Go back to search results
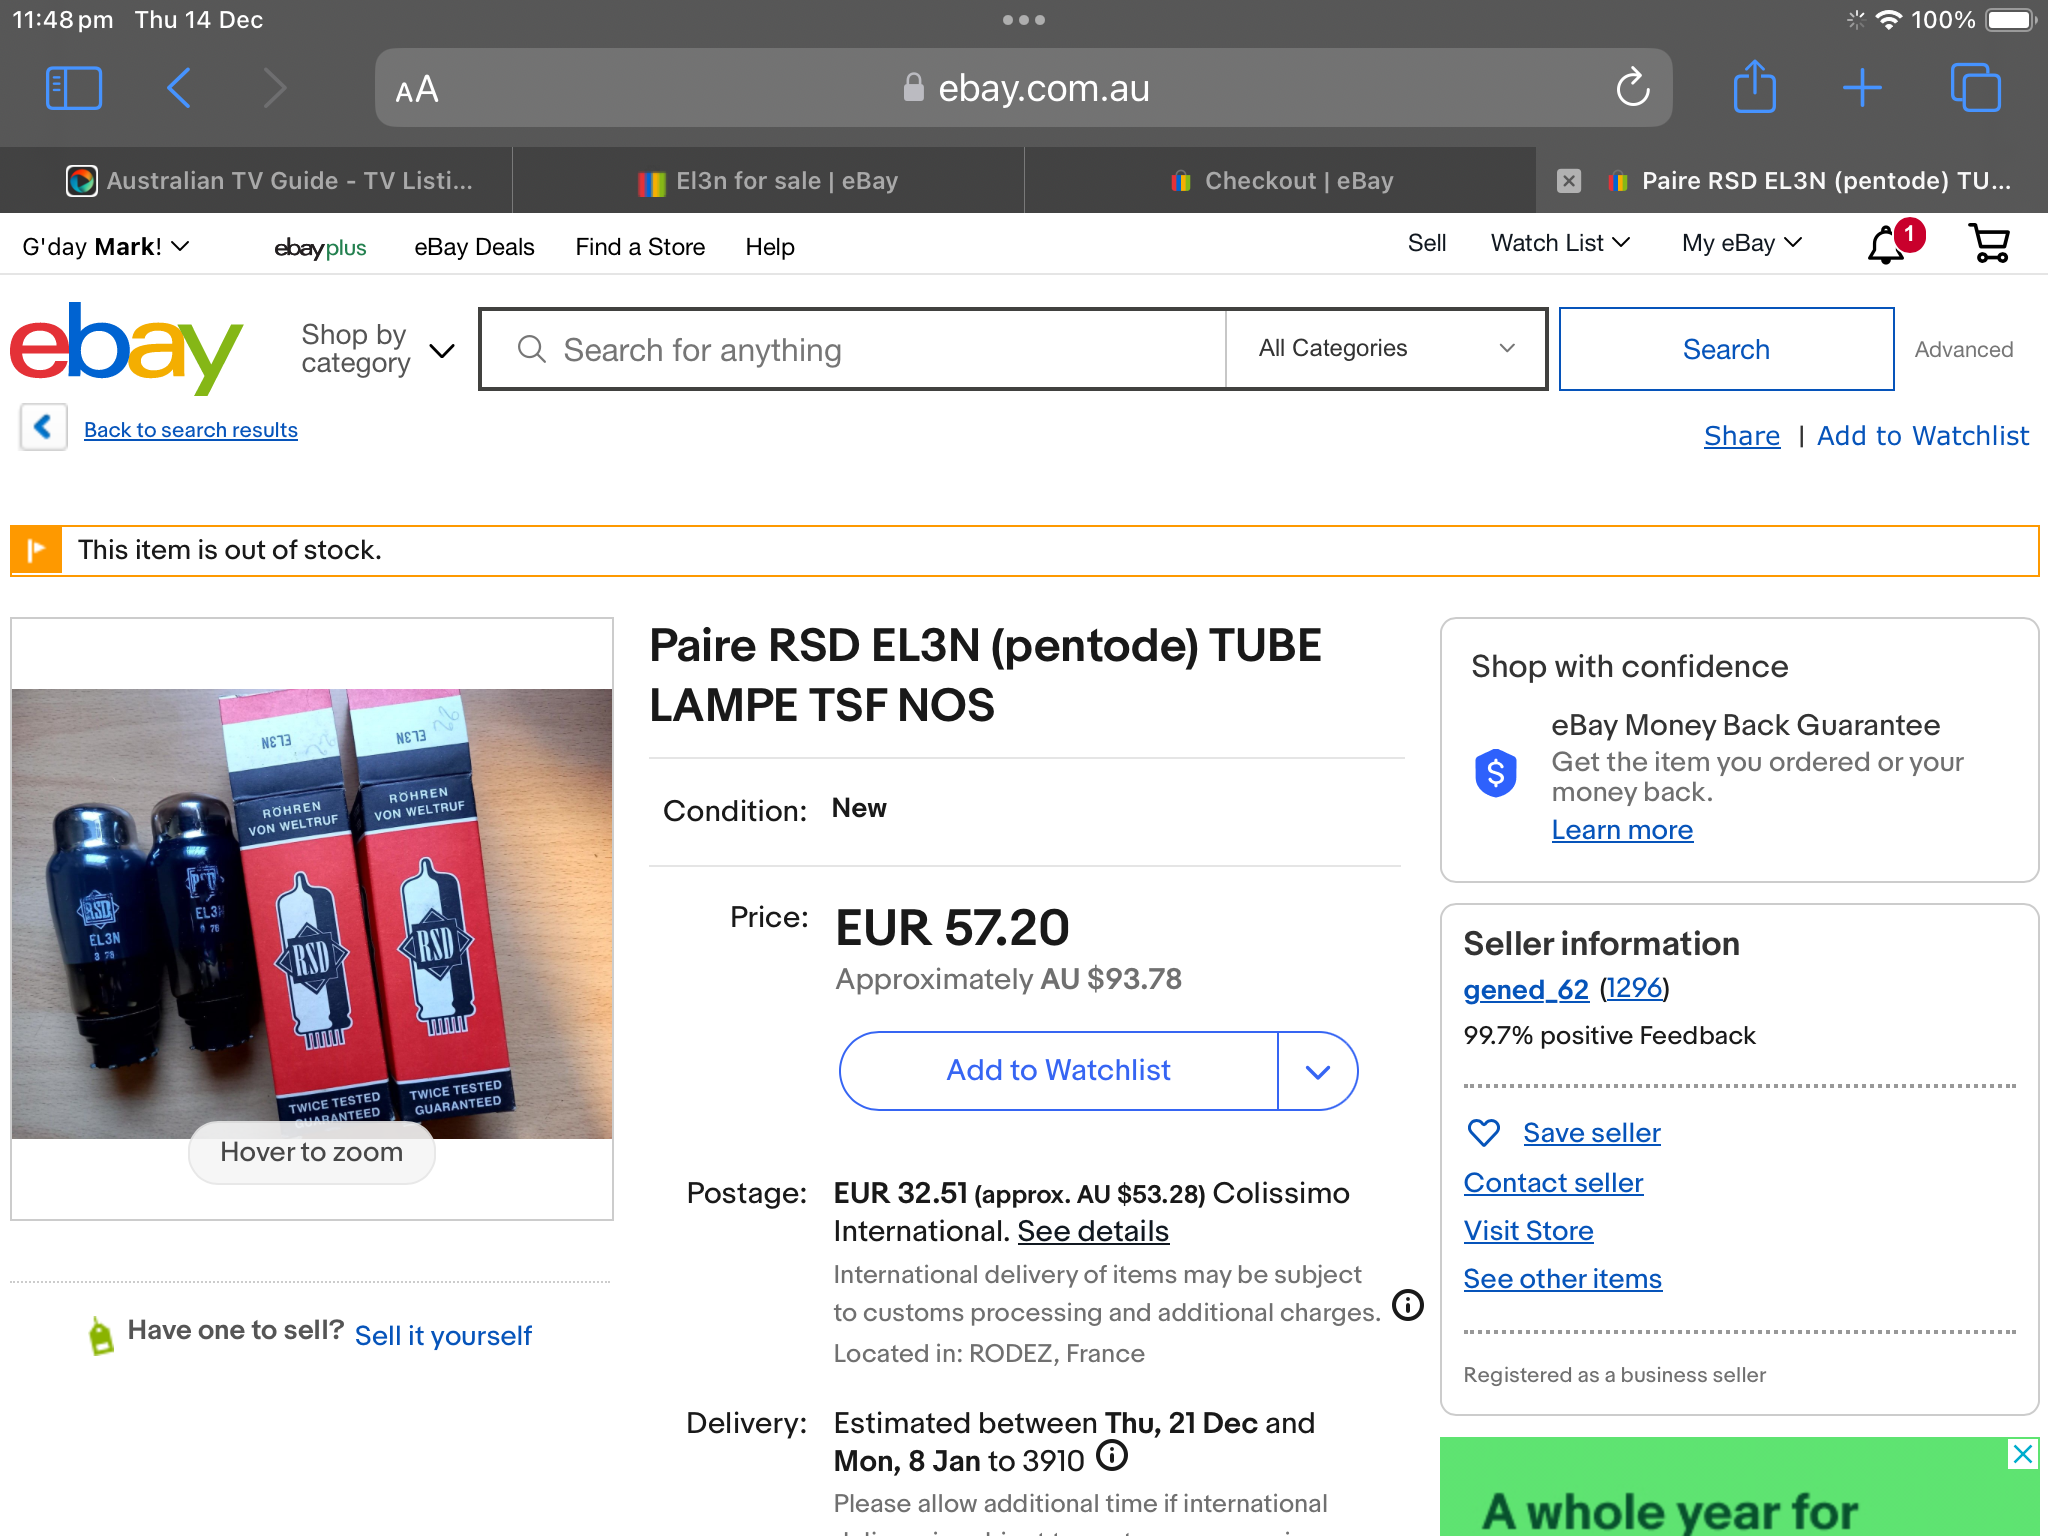 point(191,430)
